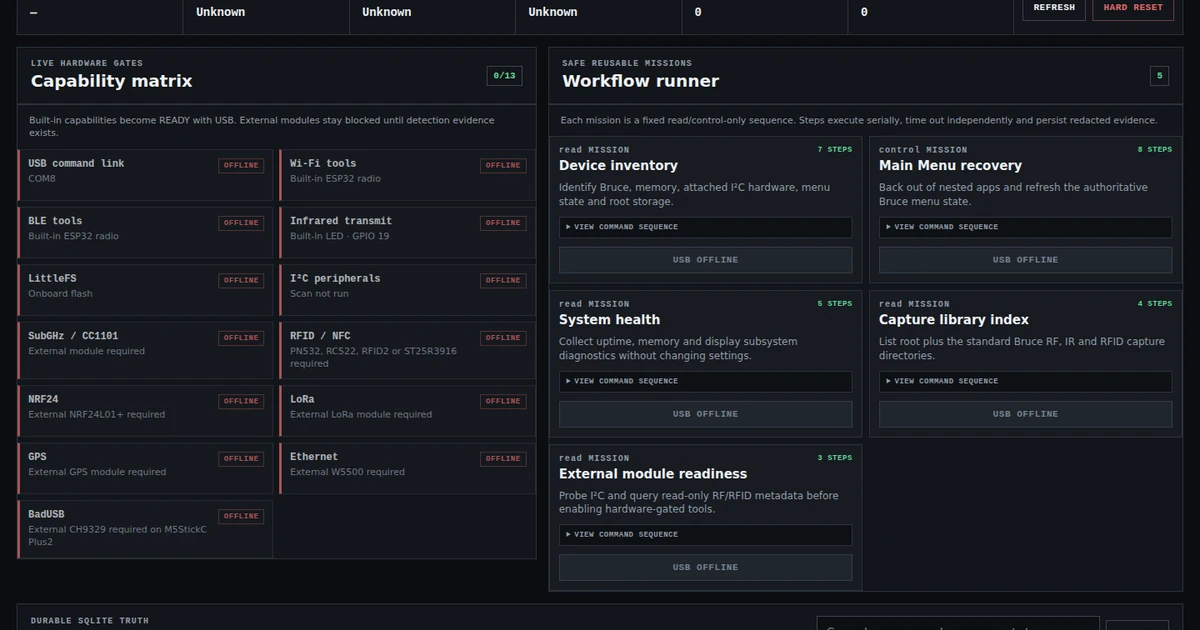
Task: Click the GPS capability title
Action: [x=37, y=457]
